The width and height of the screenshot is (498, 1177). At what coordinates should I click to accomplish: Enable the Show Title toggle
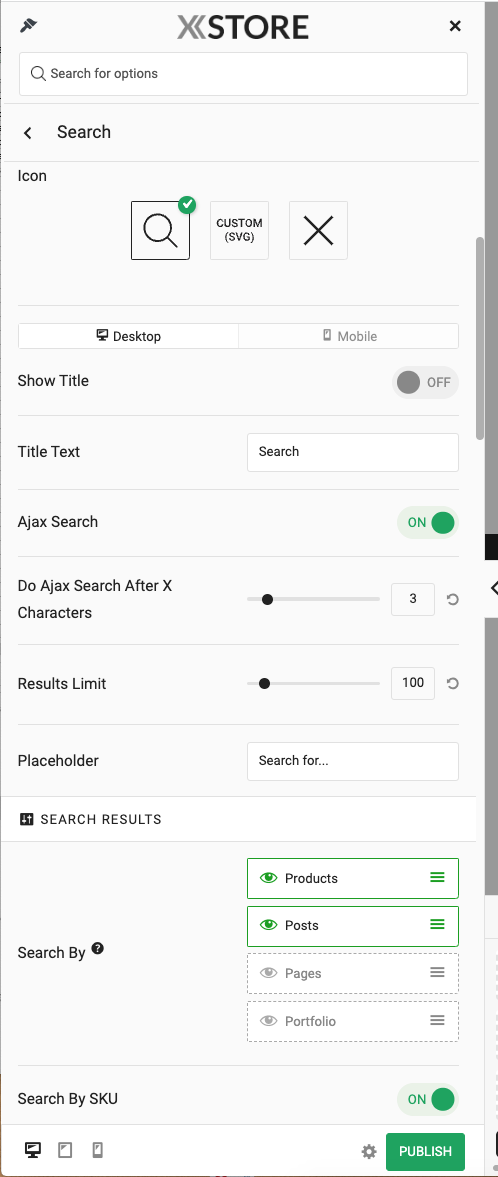point(425,382)
